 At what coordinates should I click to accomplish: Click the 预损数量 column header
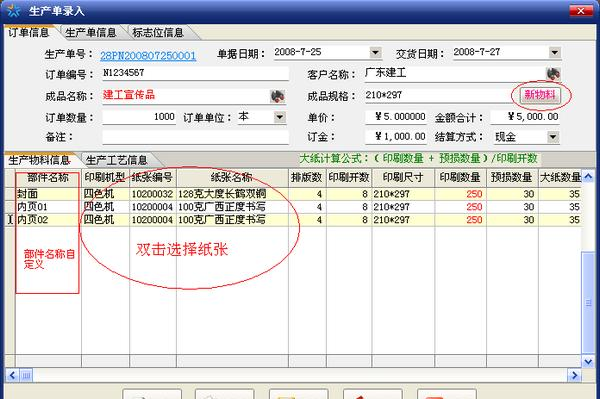coord(512,178)
